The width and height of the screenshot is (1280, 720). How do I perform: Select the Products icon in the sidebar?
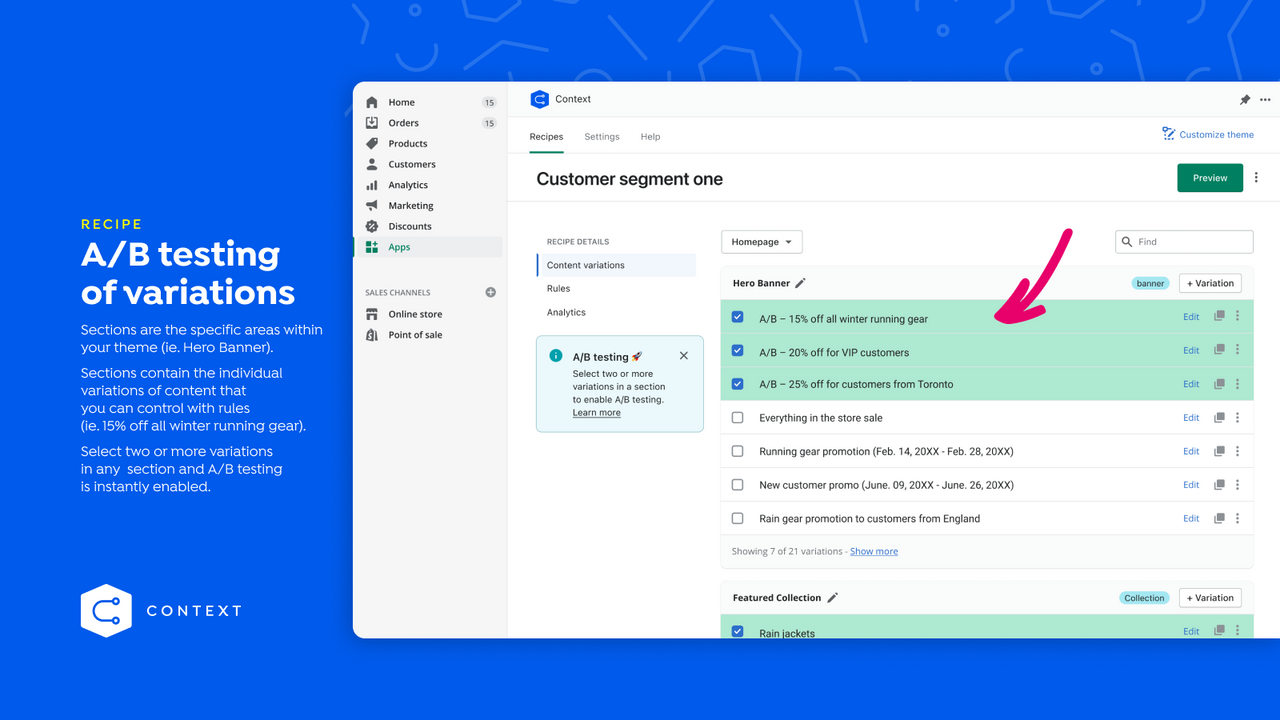(x=373, y=143)
